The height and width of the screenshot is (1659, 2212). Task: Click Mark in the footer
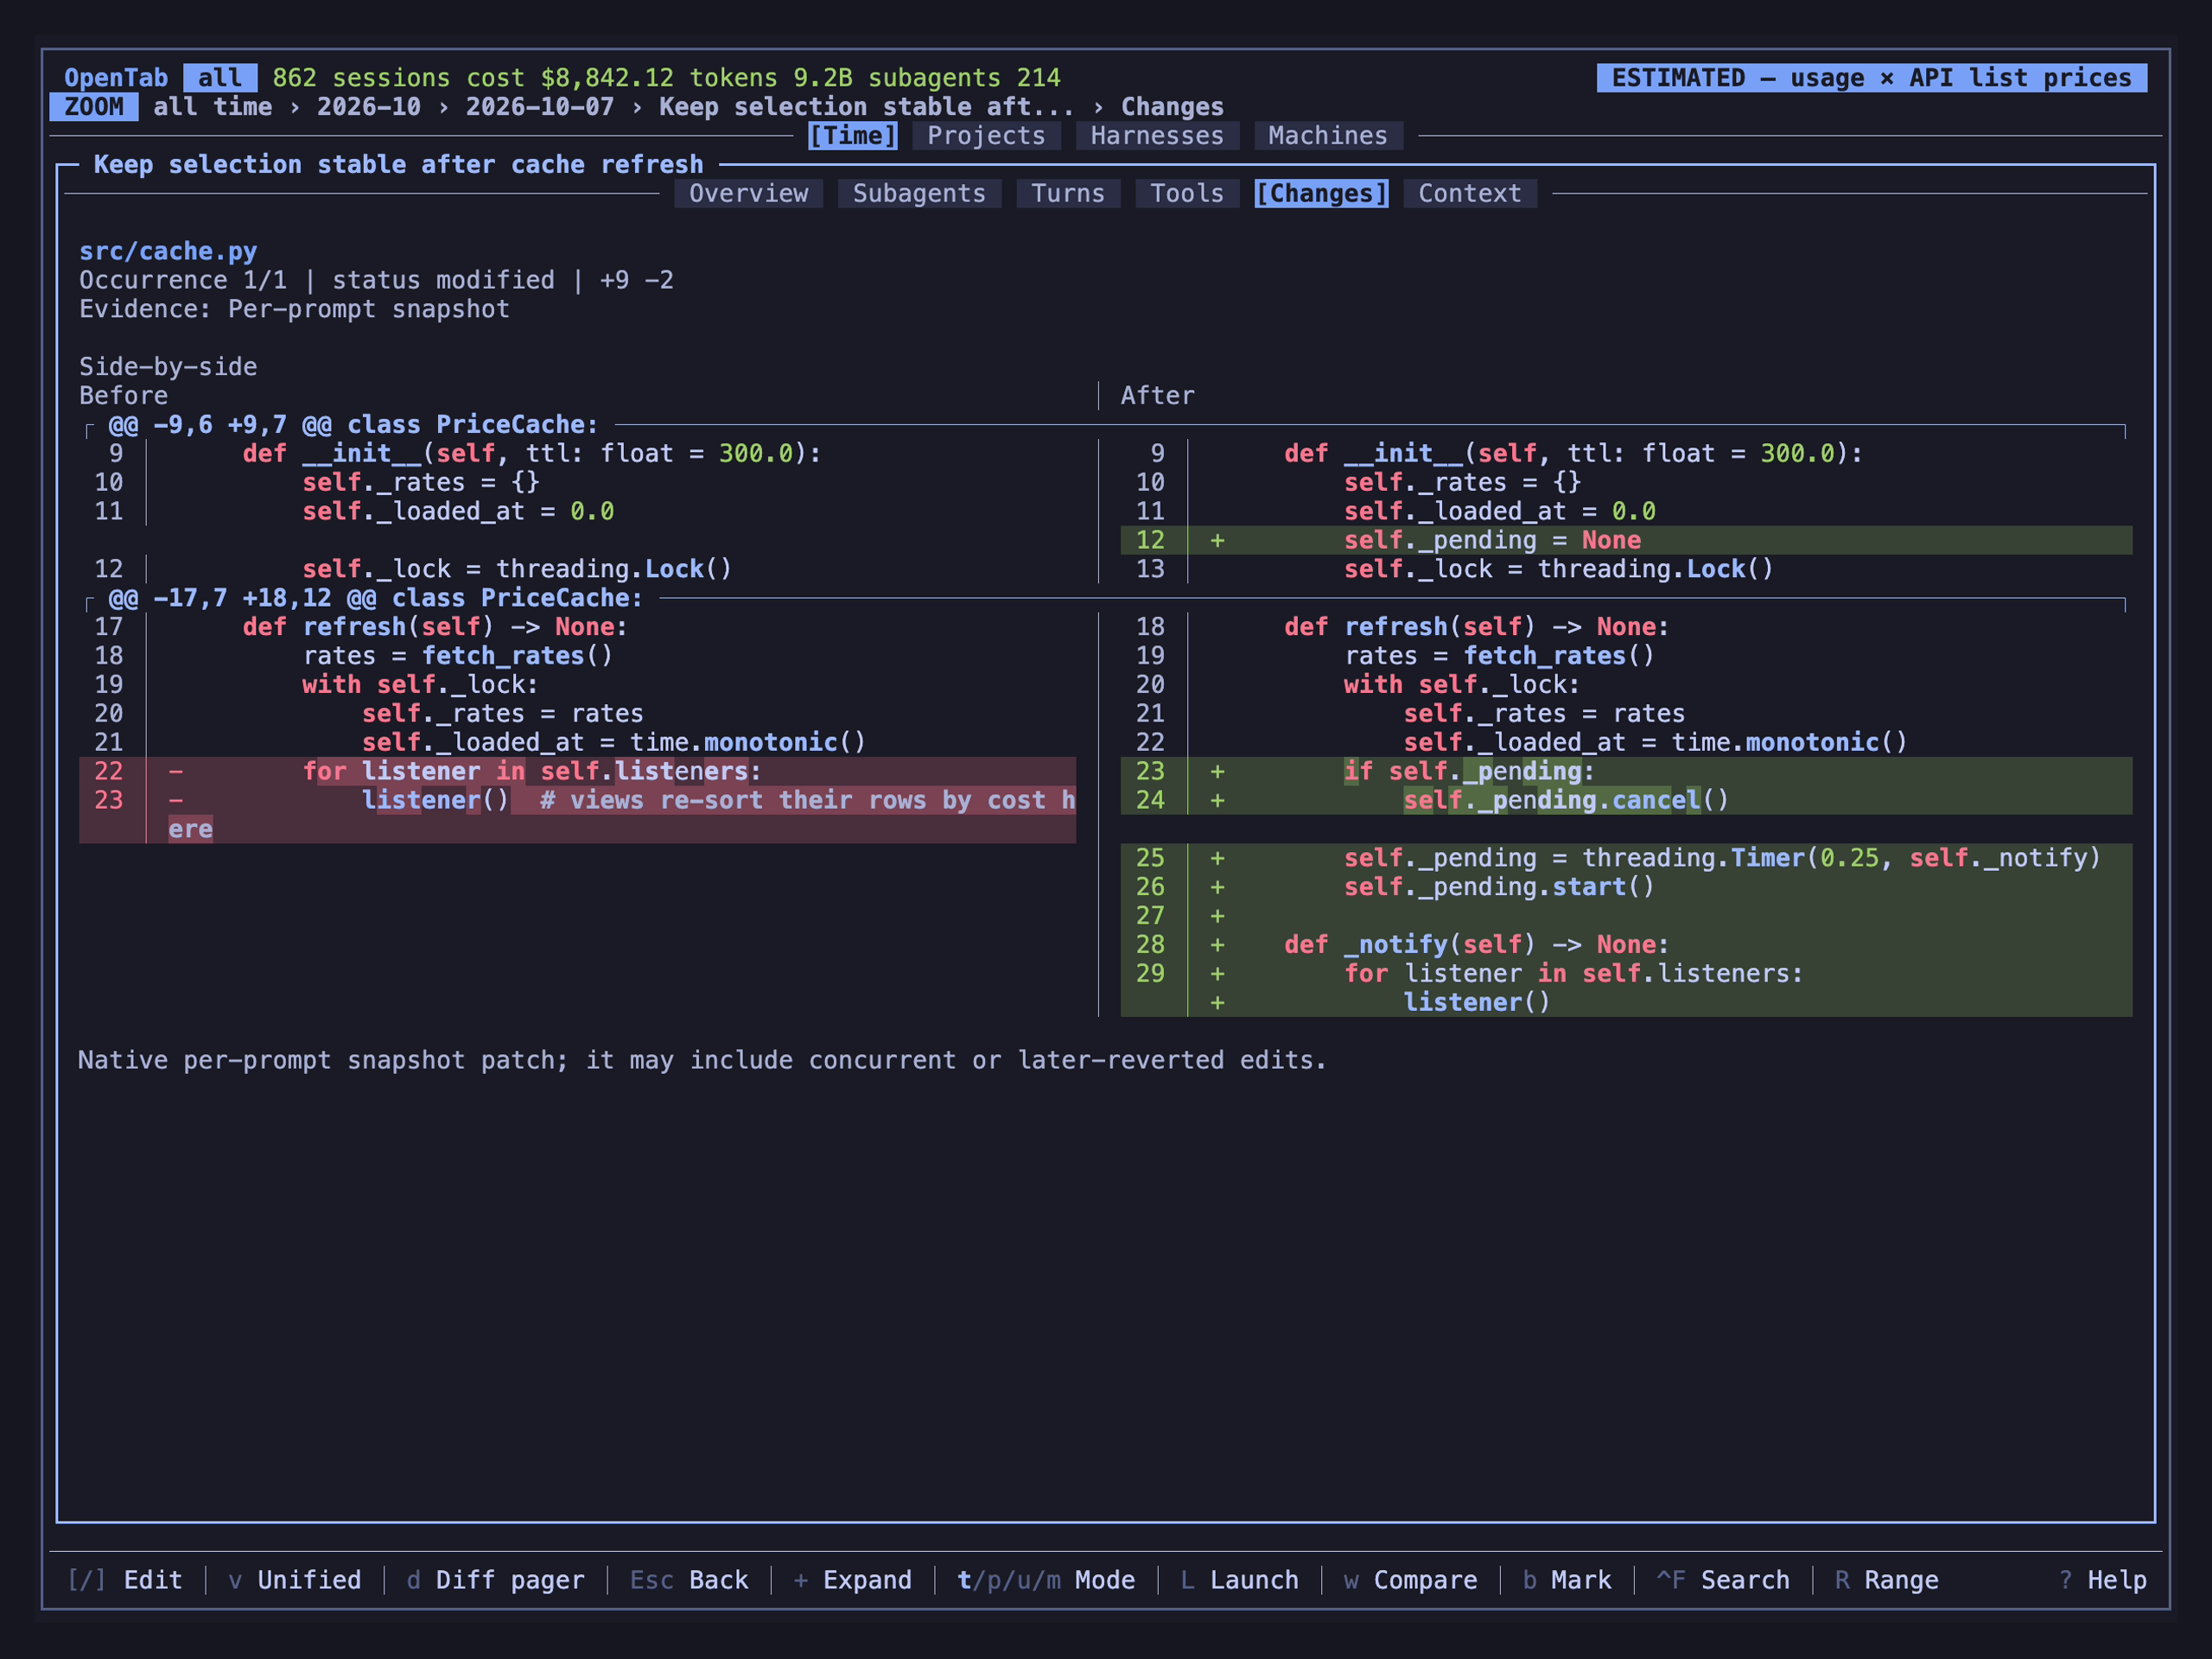coord(1566,1580)
